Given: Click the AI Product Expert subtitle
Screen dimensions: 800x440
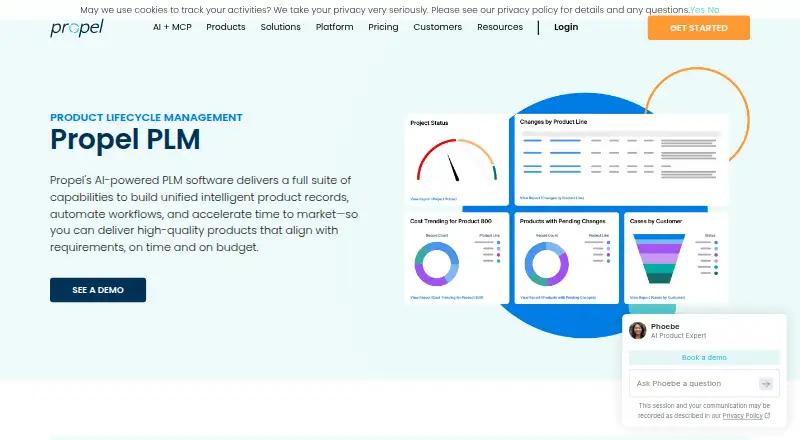Looking at the screenshot, I should pos(678,336).
